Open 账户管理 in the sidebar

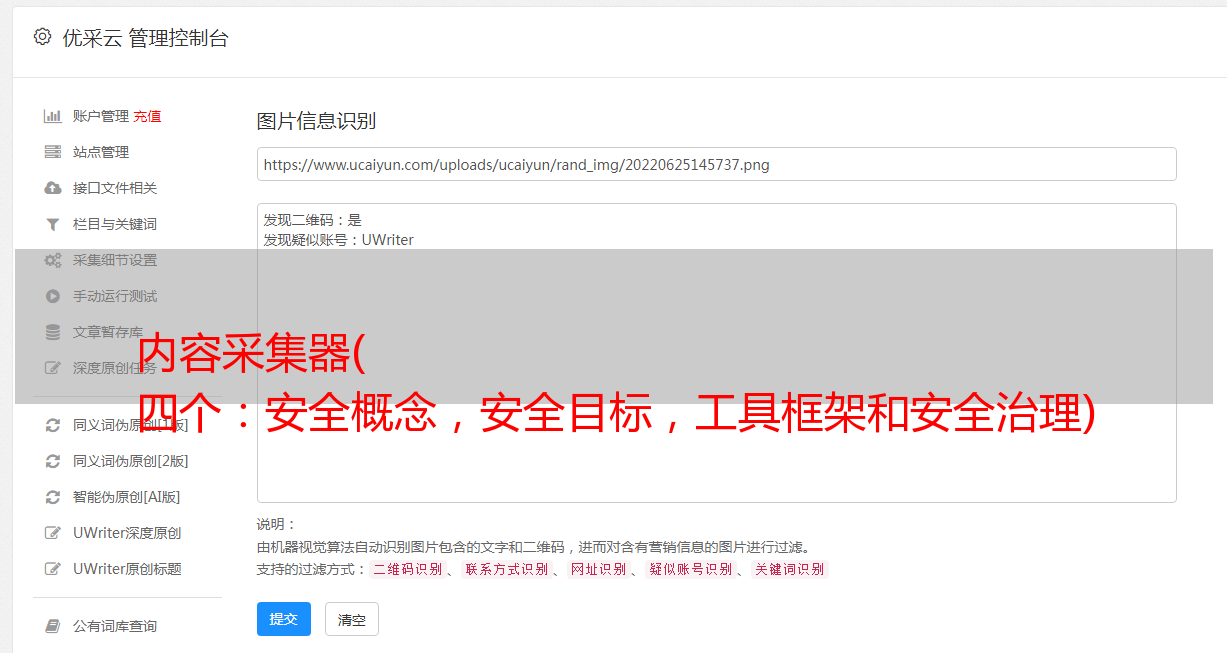[x=101, y=116]
